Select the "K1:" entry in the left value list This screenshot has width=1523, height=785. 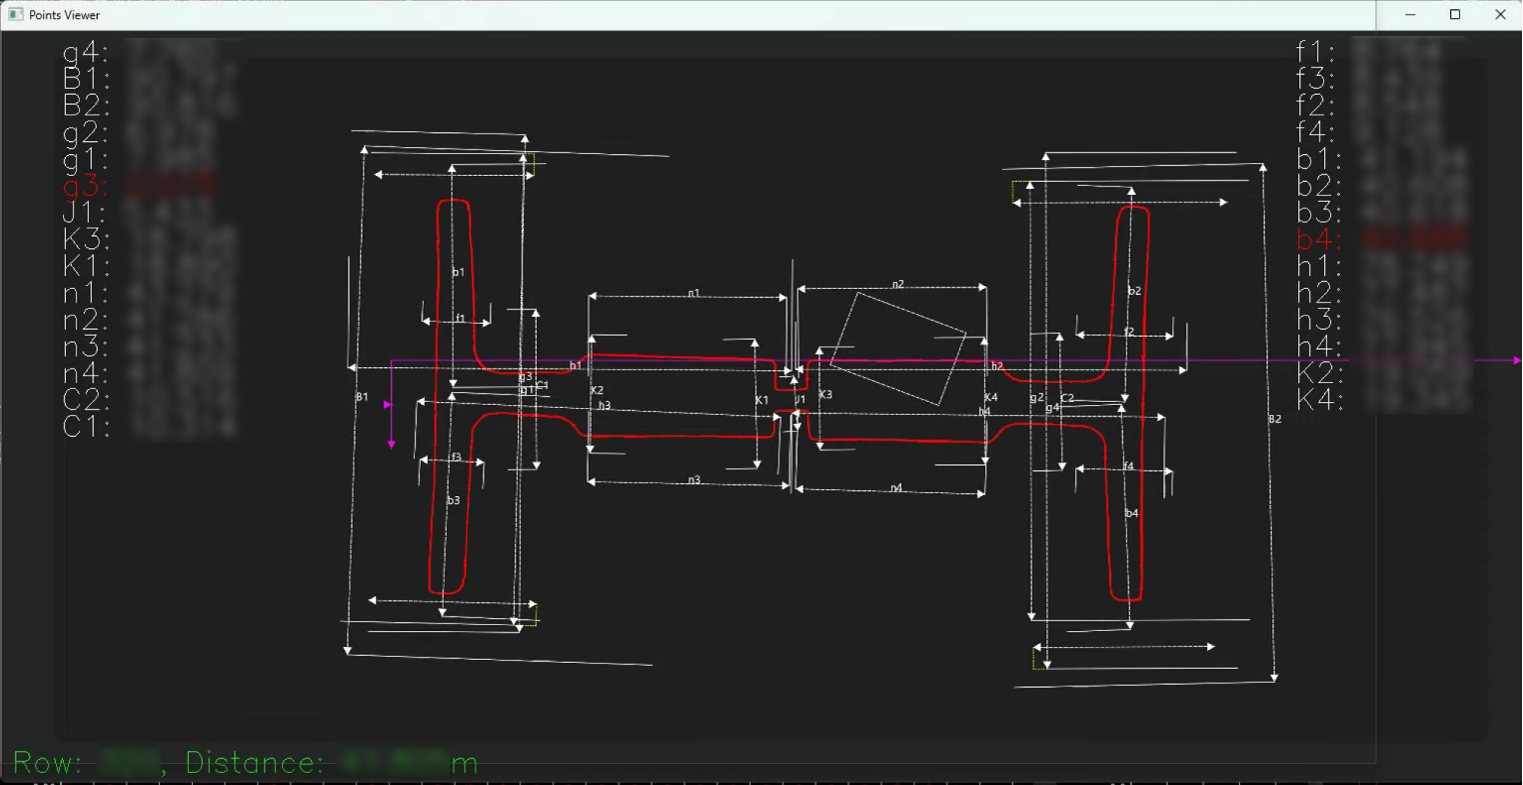86,266
